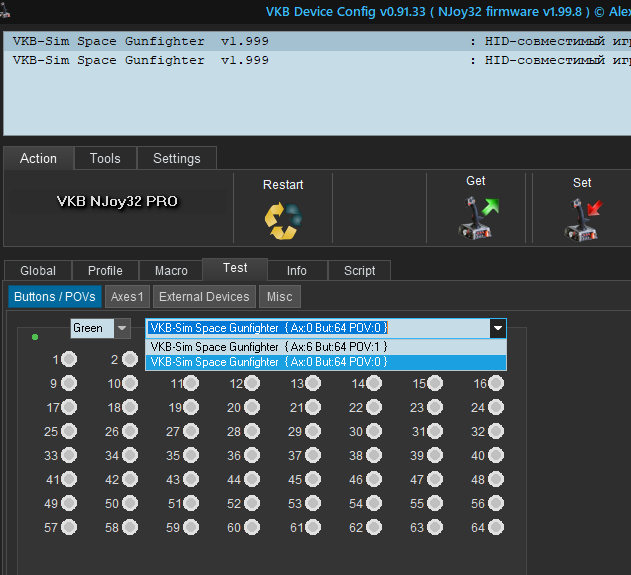Click button indicator 54

(374, 503)
